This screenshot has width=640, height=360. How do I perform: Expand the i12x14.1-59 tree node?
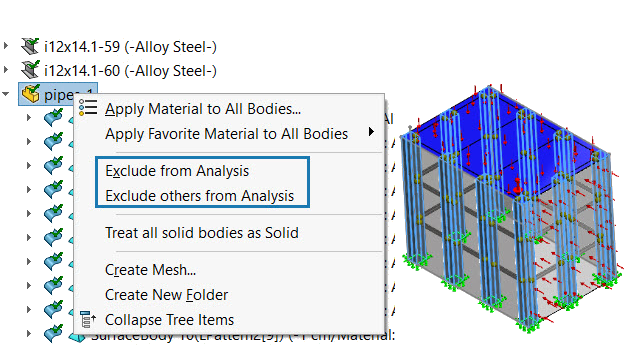coord(6,46)
